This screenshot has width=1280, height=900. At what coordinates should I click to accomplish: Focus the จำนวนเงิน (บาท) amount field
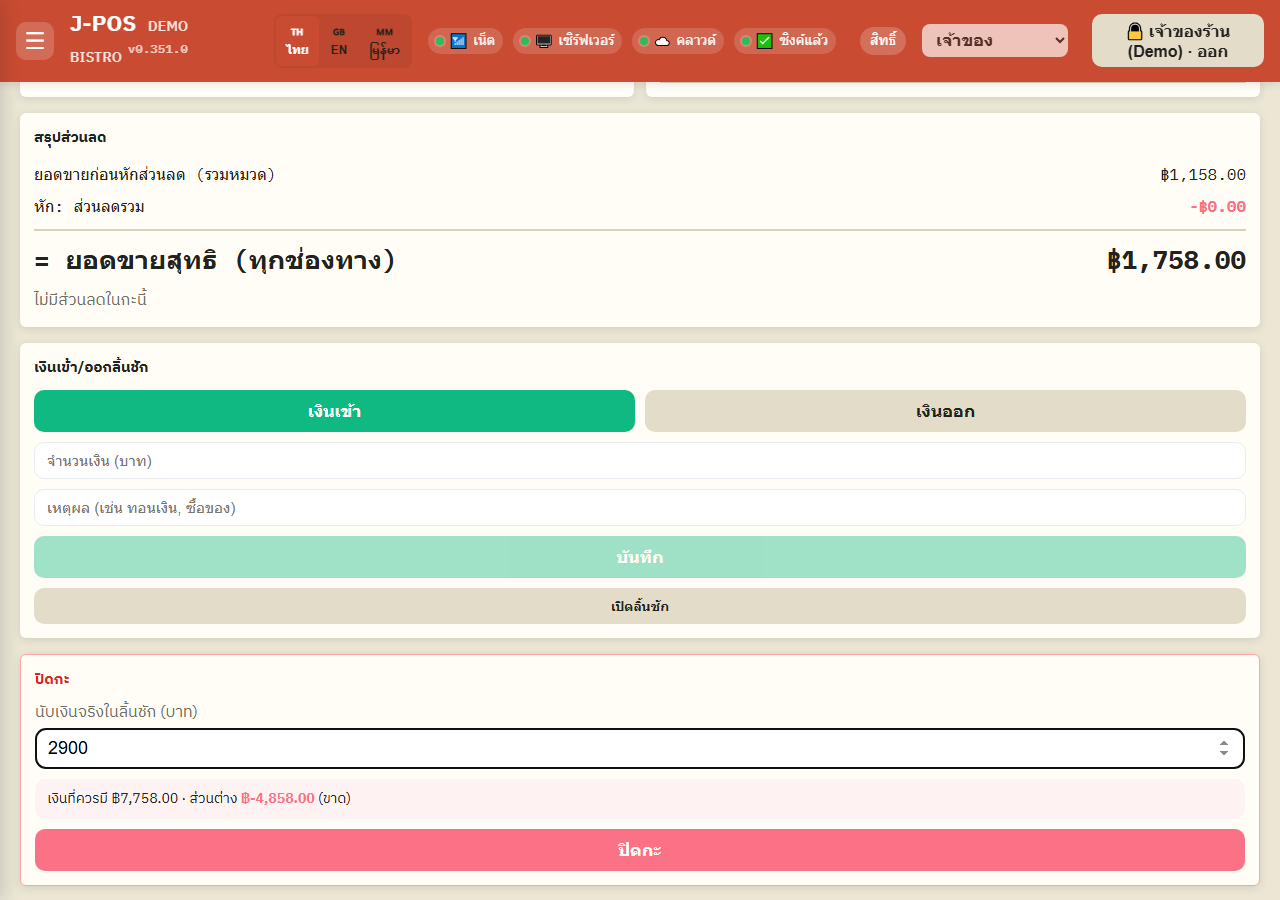pos(640,461)
